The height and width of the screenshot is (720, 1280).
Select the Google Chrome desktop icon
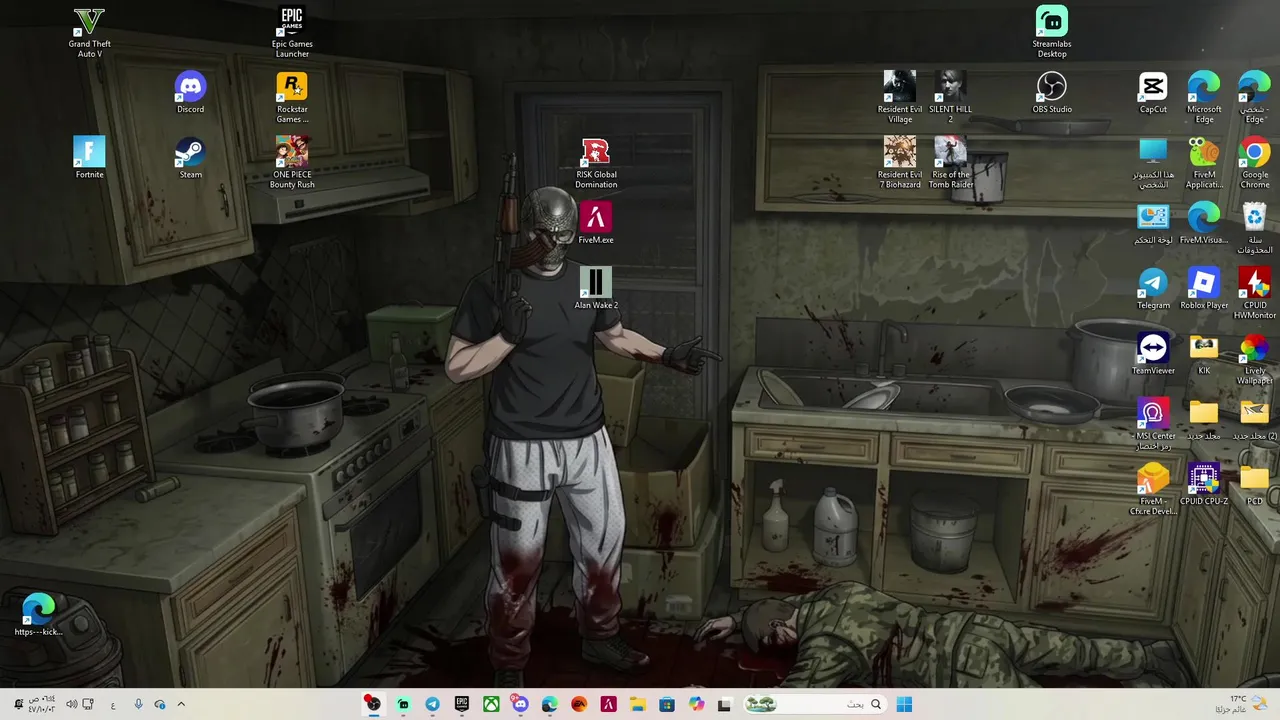(x=1255, y=162)
